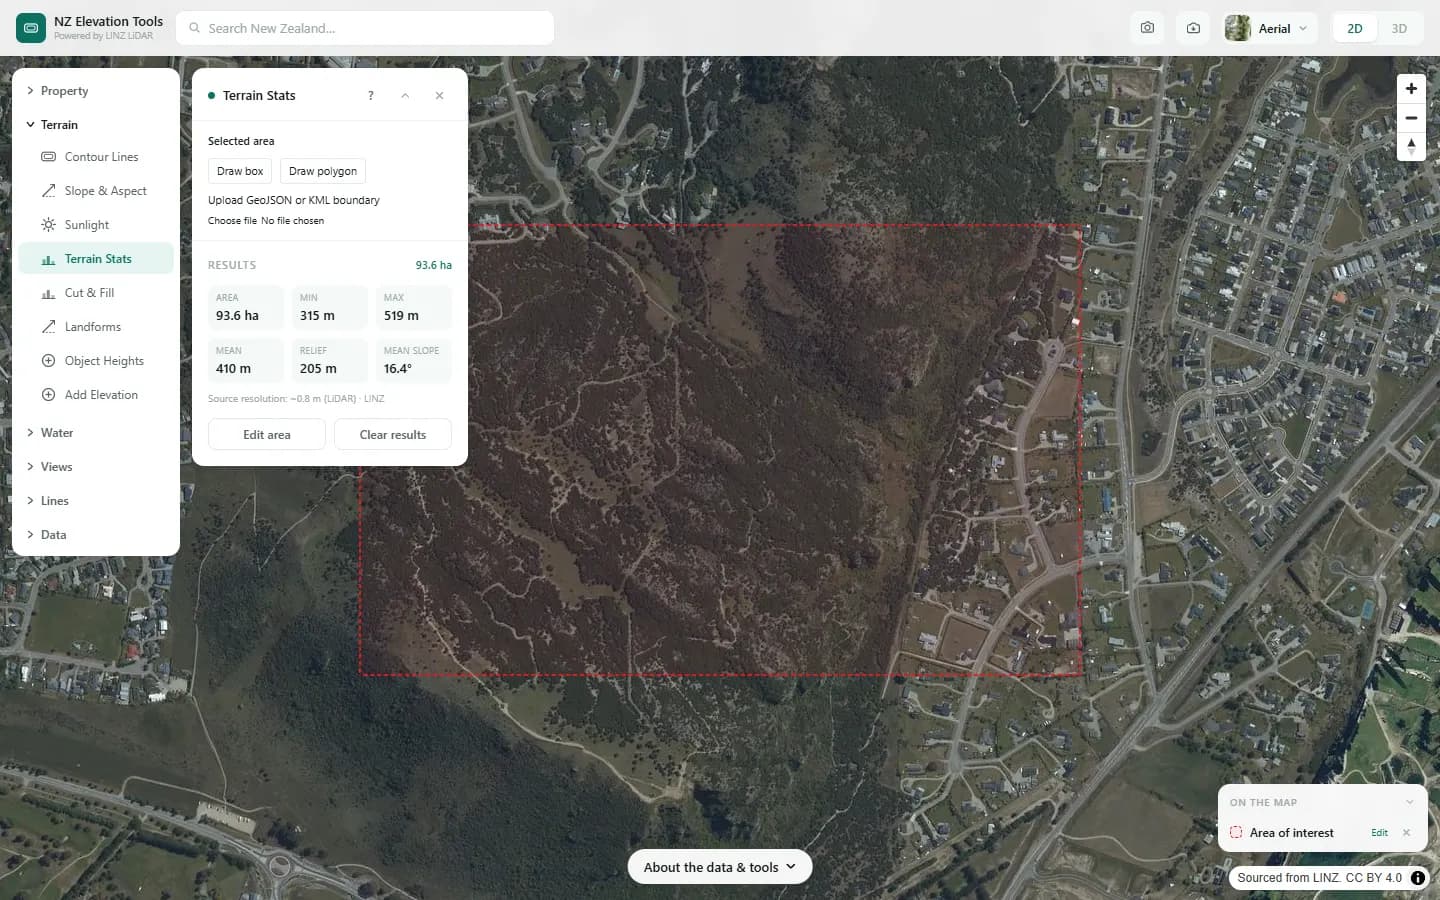Screen dimensions: 1440x900
Task: Open the Cut & Fill tool
Action: coord(96,293)
